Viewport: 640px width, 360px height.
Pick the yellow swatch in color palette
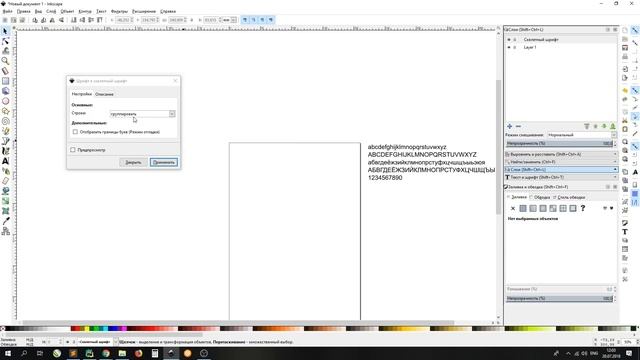pyautogui.click(x=86, y=329)
